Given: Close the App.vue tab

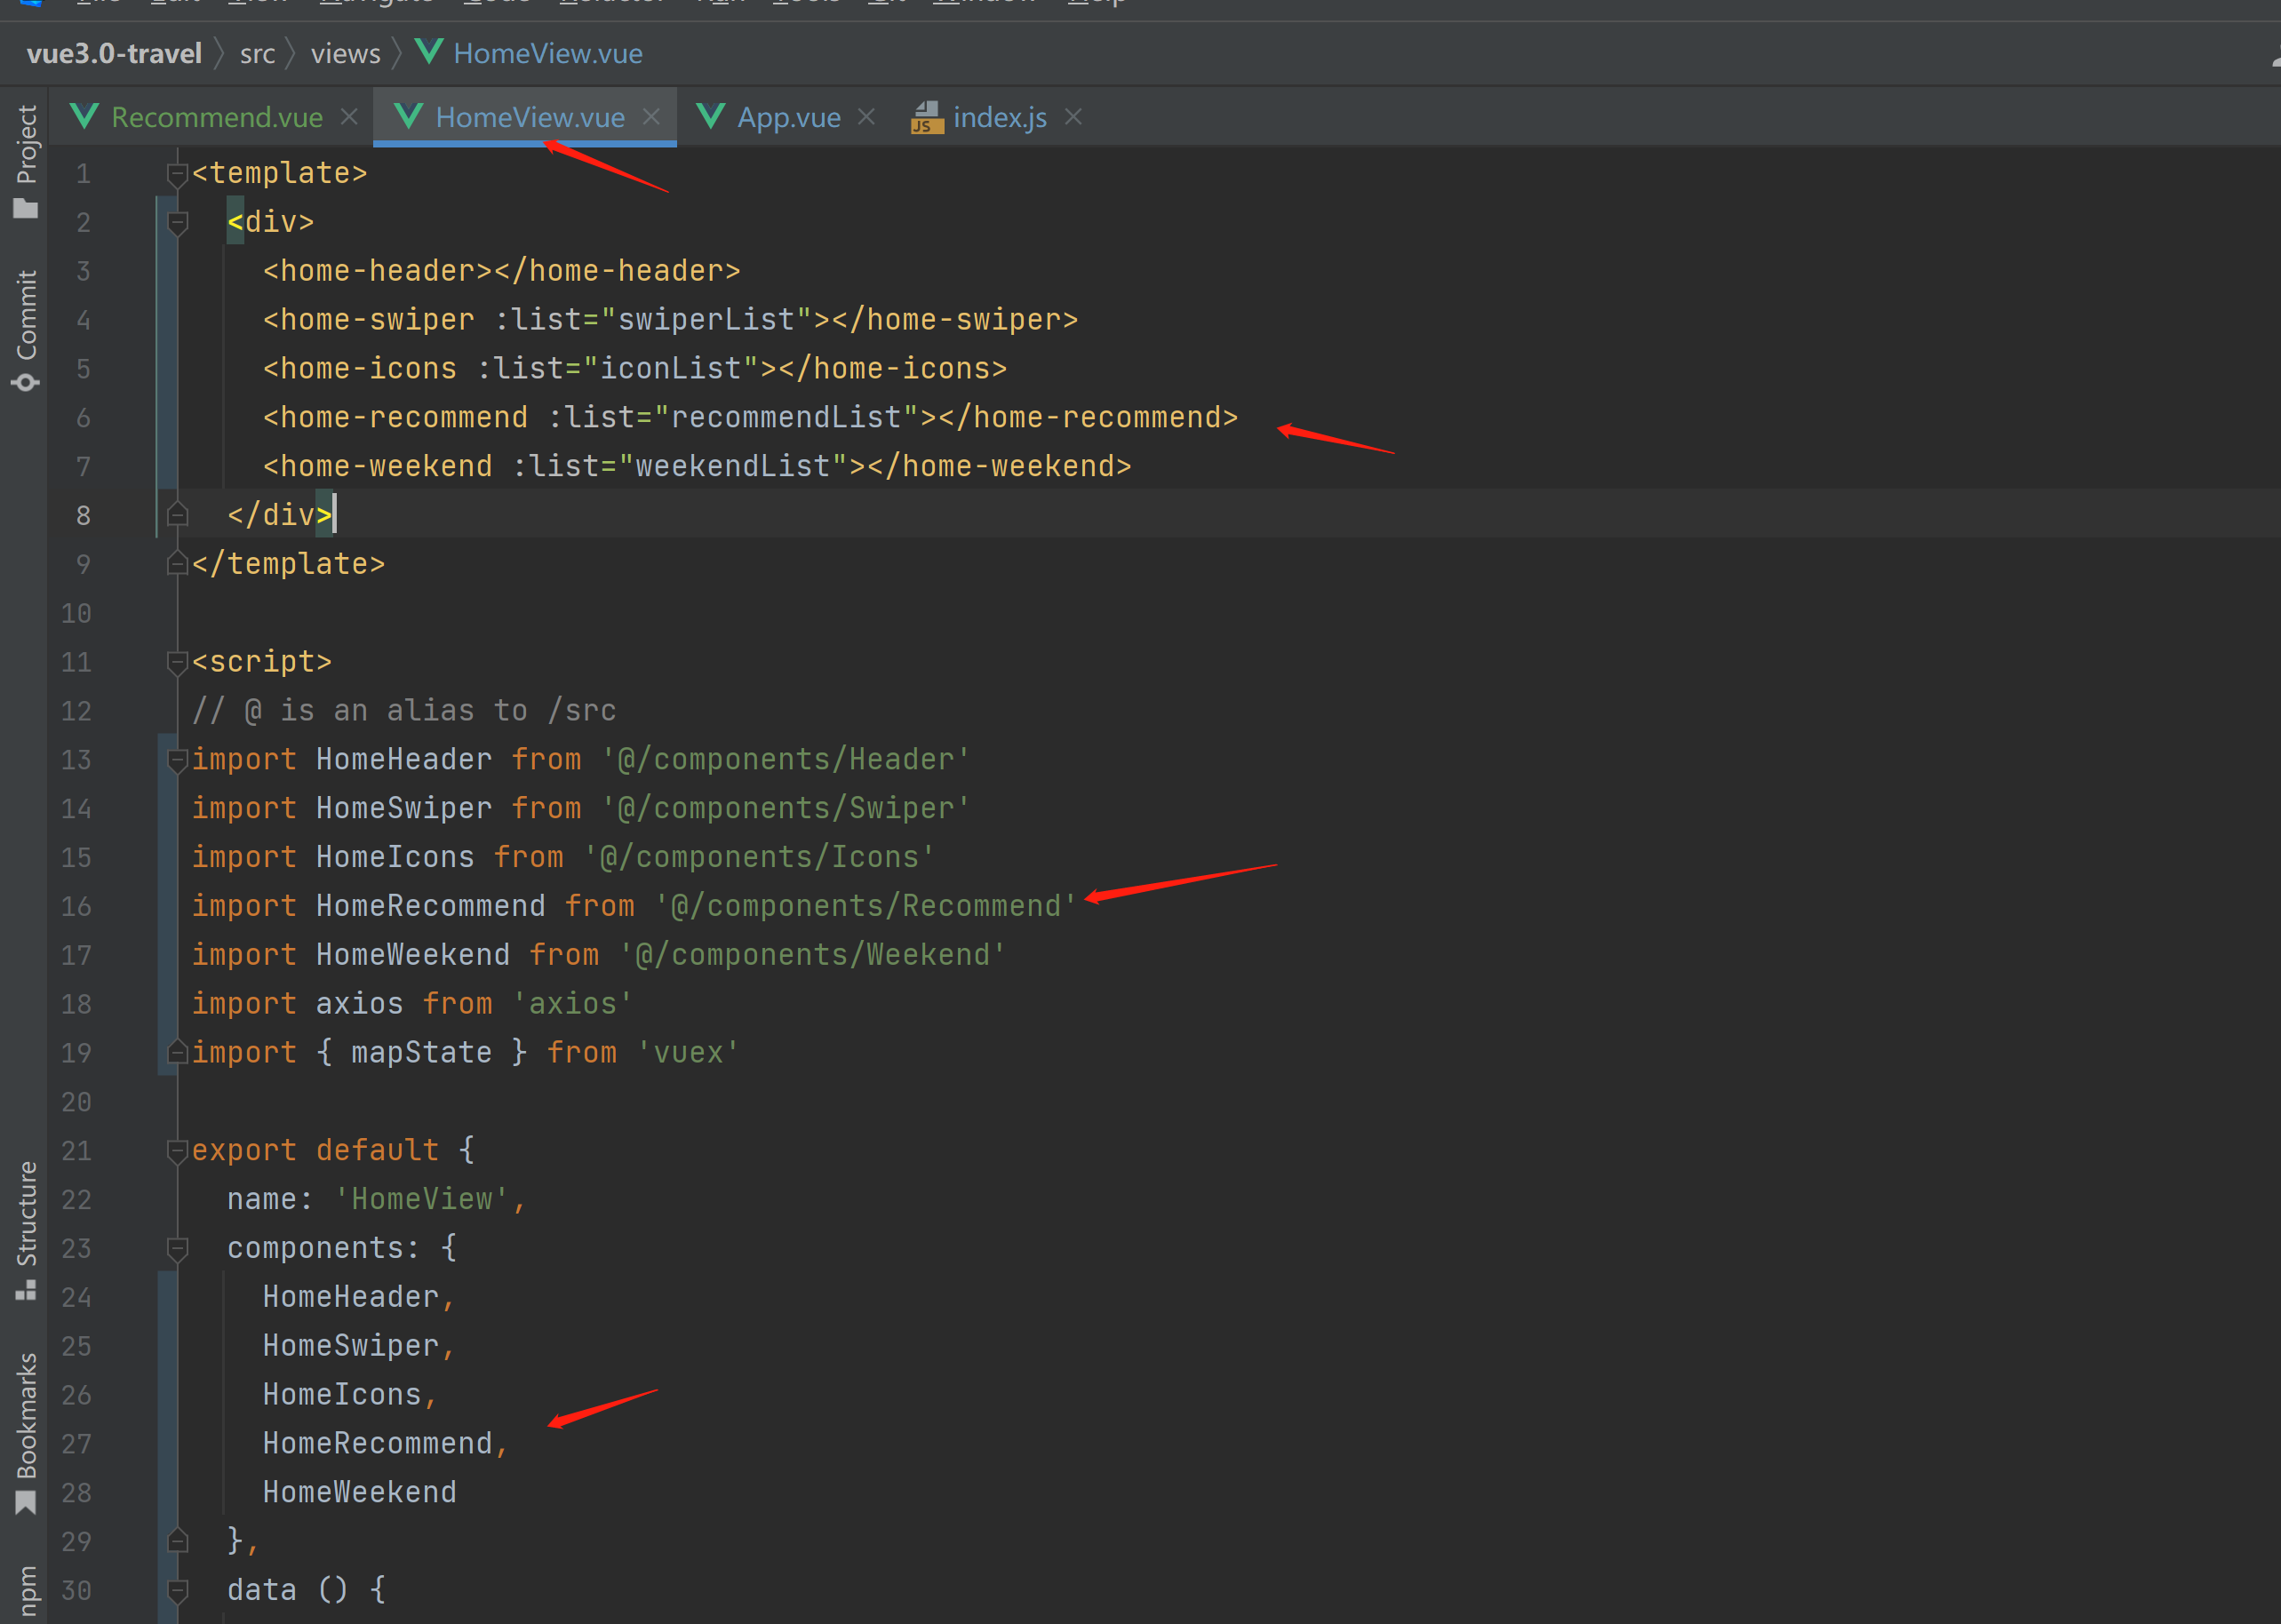Looking at the screenshot, I should point(866,117).
